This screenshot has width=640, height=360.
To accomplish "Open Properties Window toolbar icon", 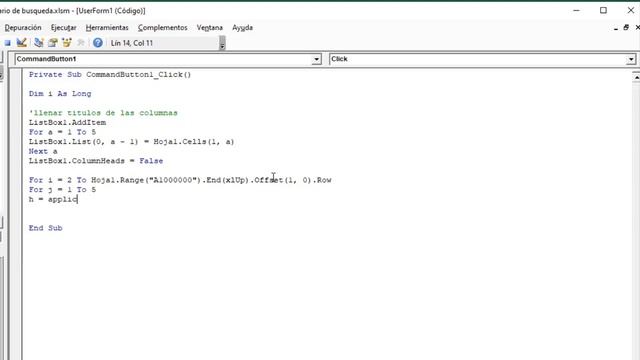I will 53,42.
